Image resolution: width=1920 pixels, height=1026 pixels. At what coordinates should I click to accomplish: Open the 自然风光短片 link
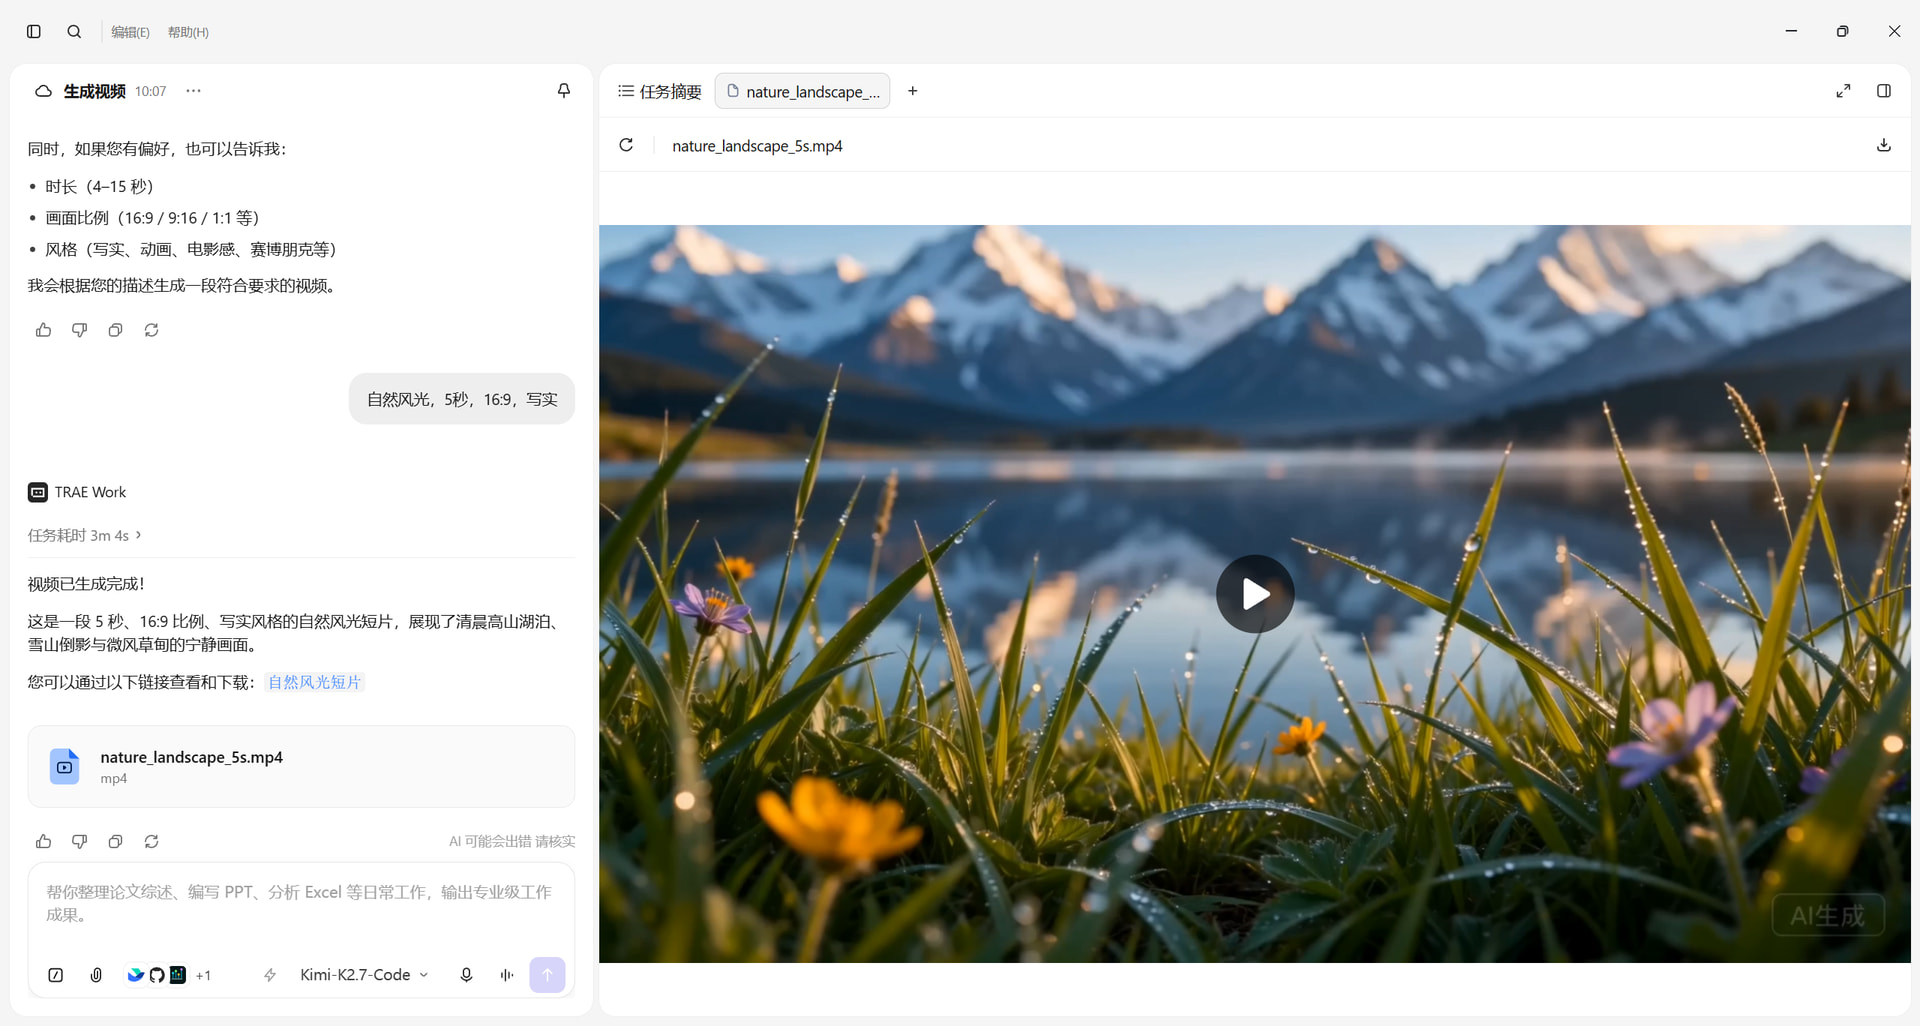pos(314,682)
